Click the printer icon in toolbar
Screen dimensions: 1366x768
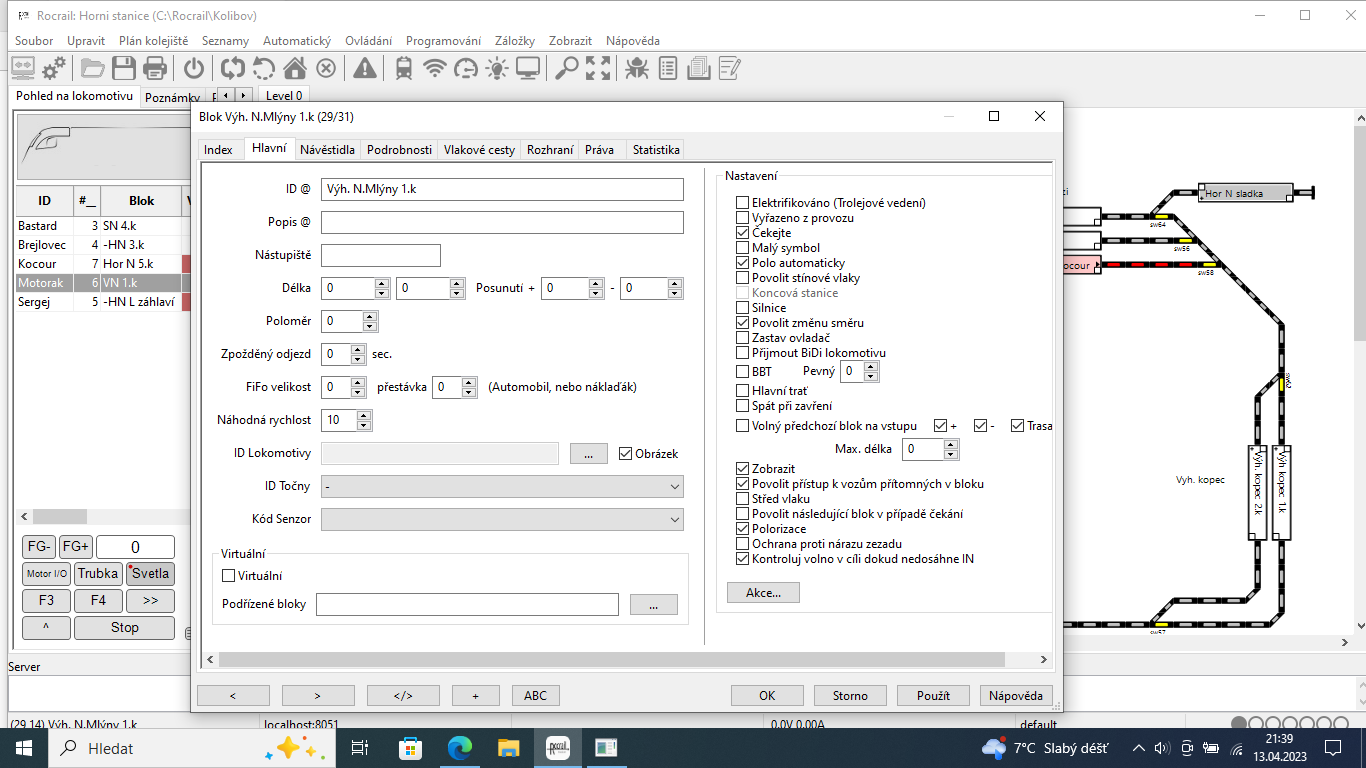[155, 68]
